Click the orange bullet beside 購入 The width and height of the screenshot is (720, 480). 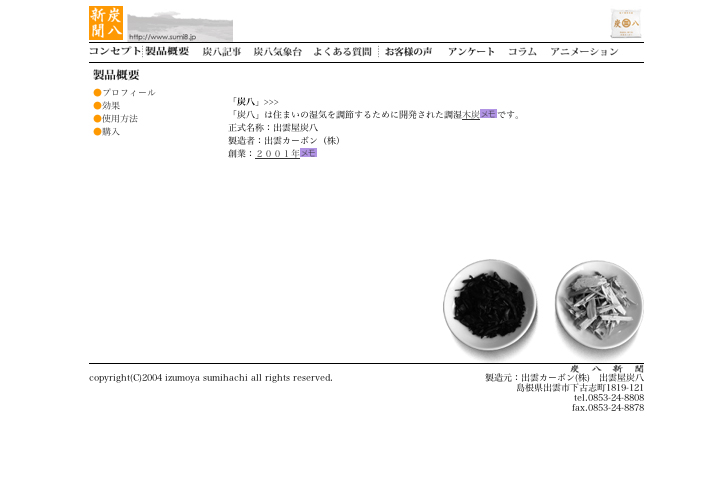coord(97,132)
